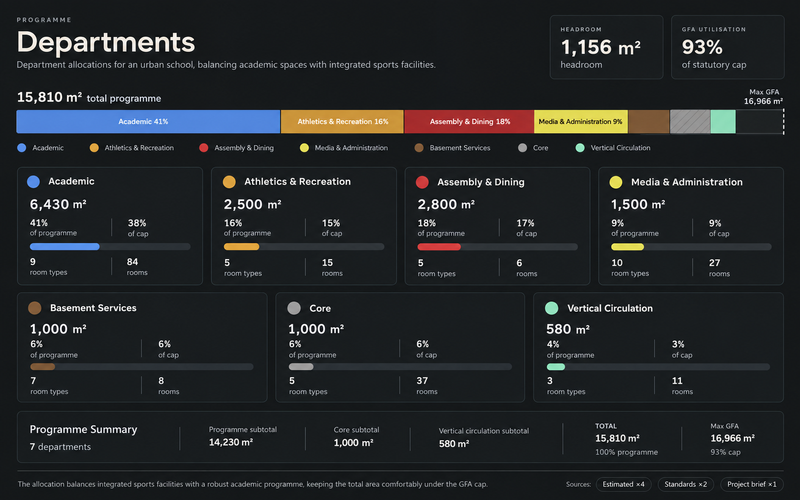Viewport: 800px width, 500px height.
Task: Click the 2,500 m² Athletics area value
Action: coord(252,204)
